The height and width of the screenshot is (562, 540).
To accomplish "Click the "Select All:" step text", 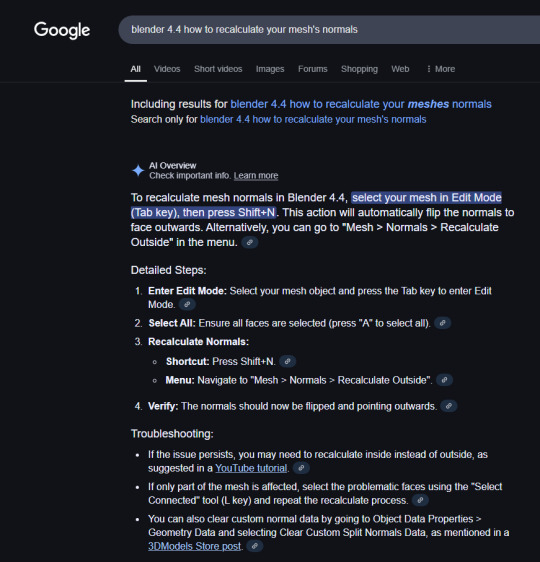I will tap(172, 323).
